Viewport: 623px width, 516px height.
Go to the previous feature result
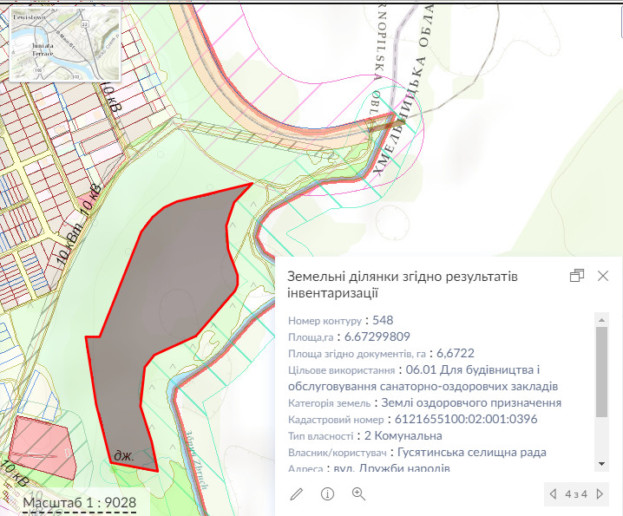coord(553,493)
